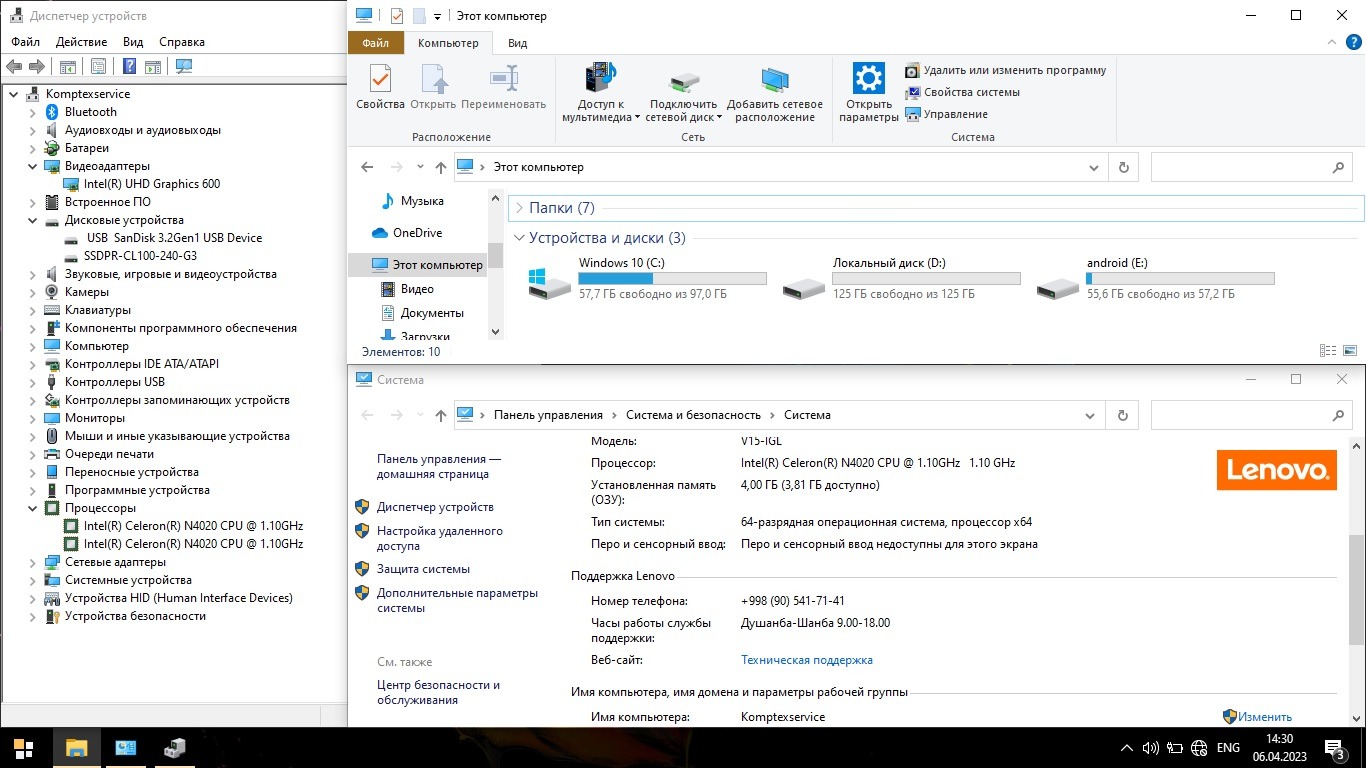Screen dimensions: 1366x768
Task: Switch to the Вид ribbon tab
Action: point(517,43)
